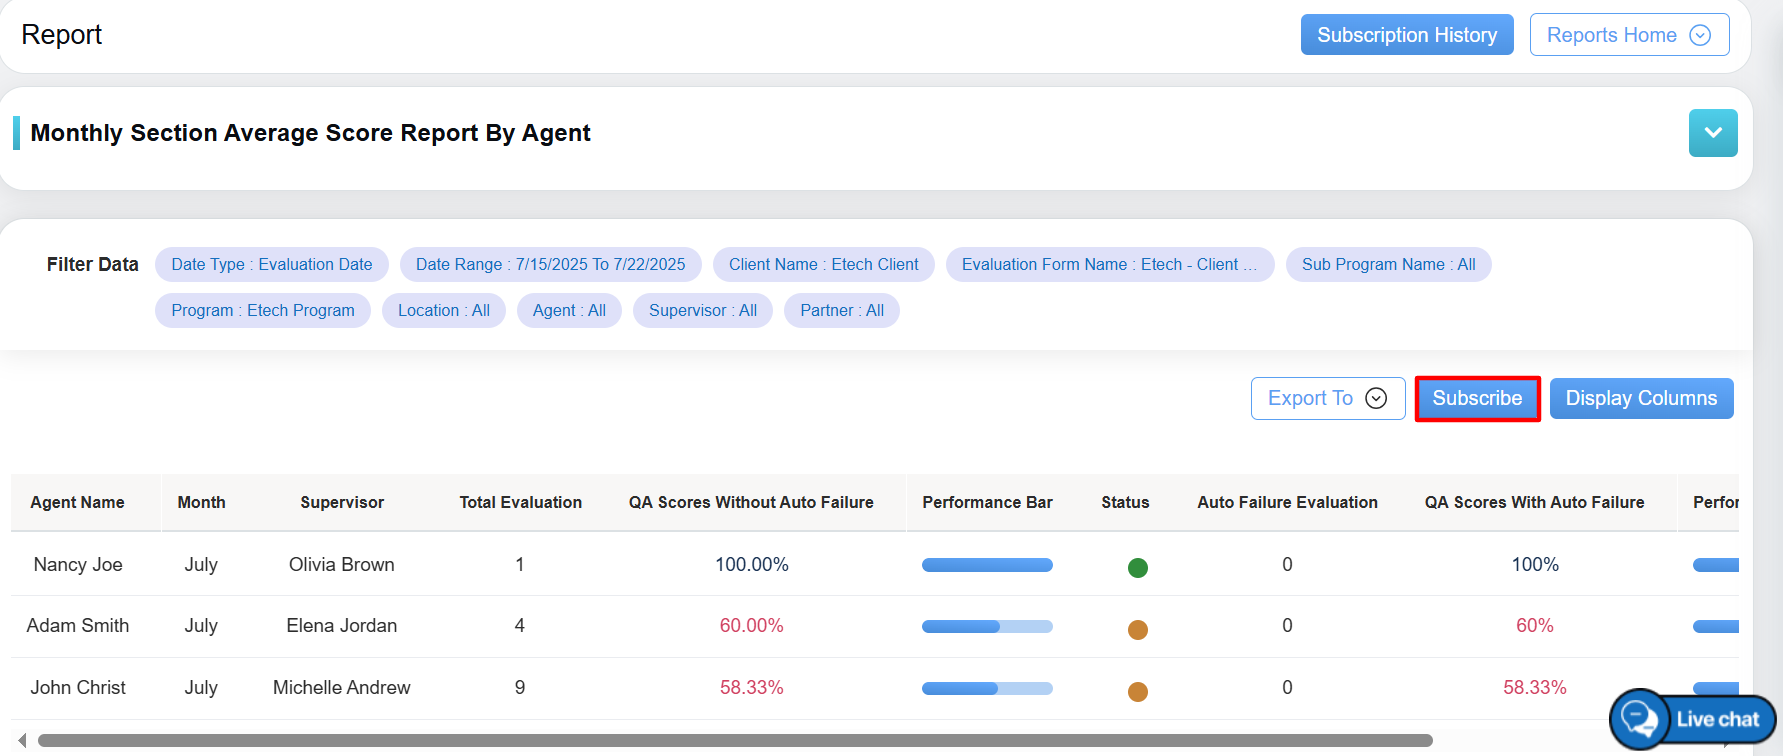This screenshot has height=756, width=1783.
Task: Click the Total Evaluation column header
Action: pos(520,502)
